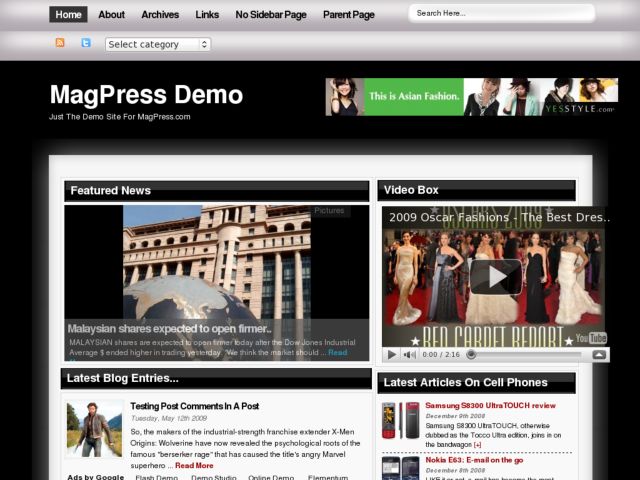Click the Latest Blog Entries heading
This screenshot has height=480, width=640.
(122, 378)
